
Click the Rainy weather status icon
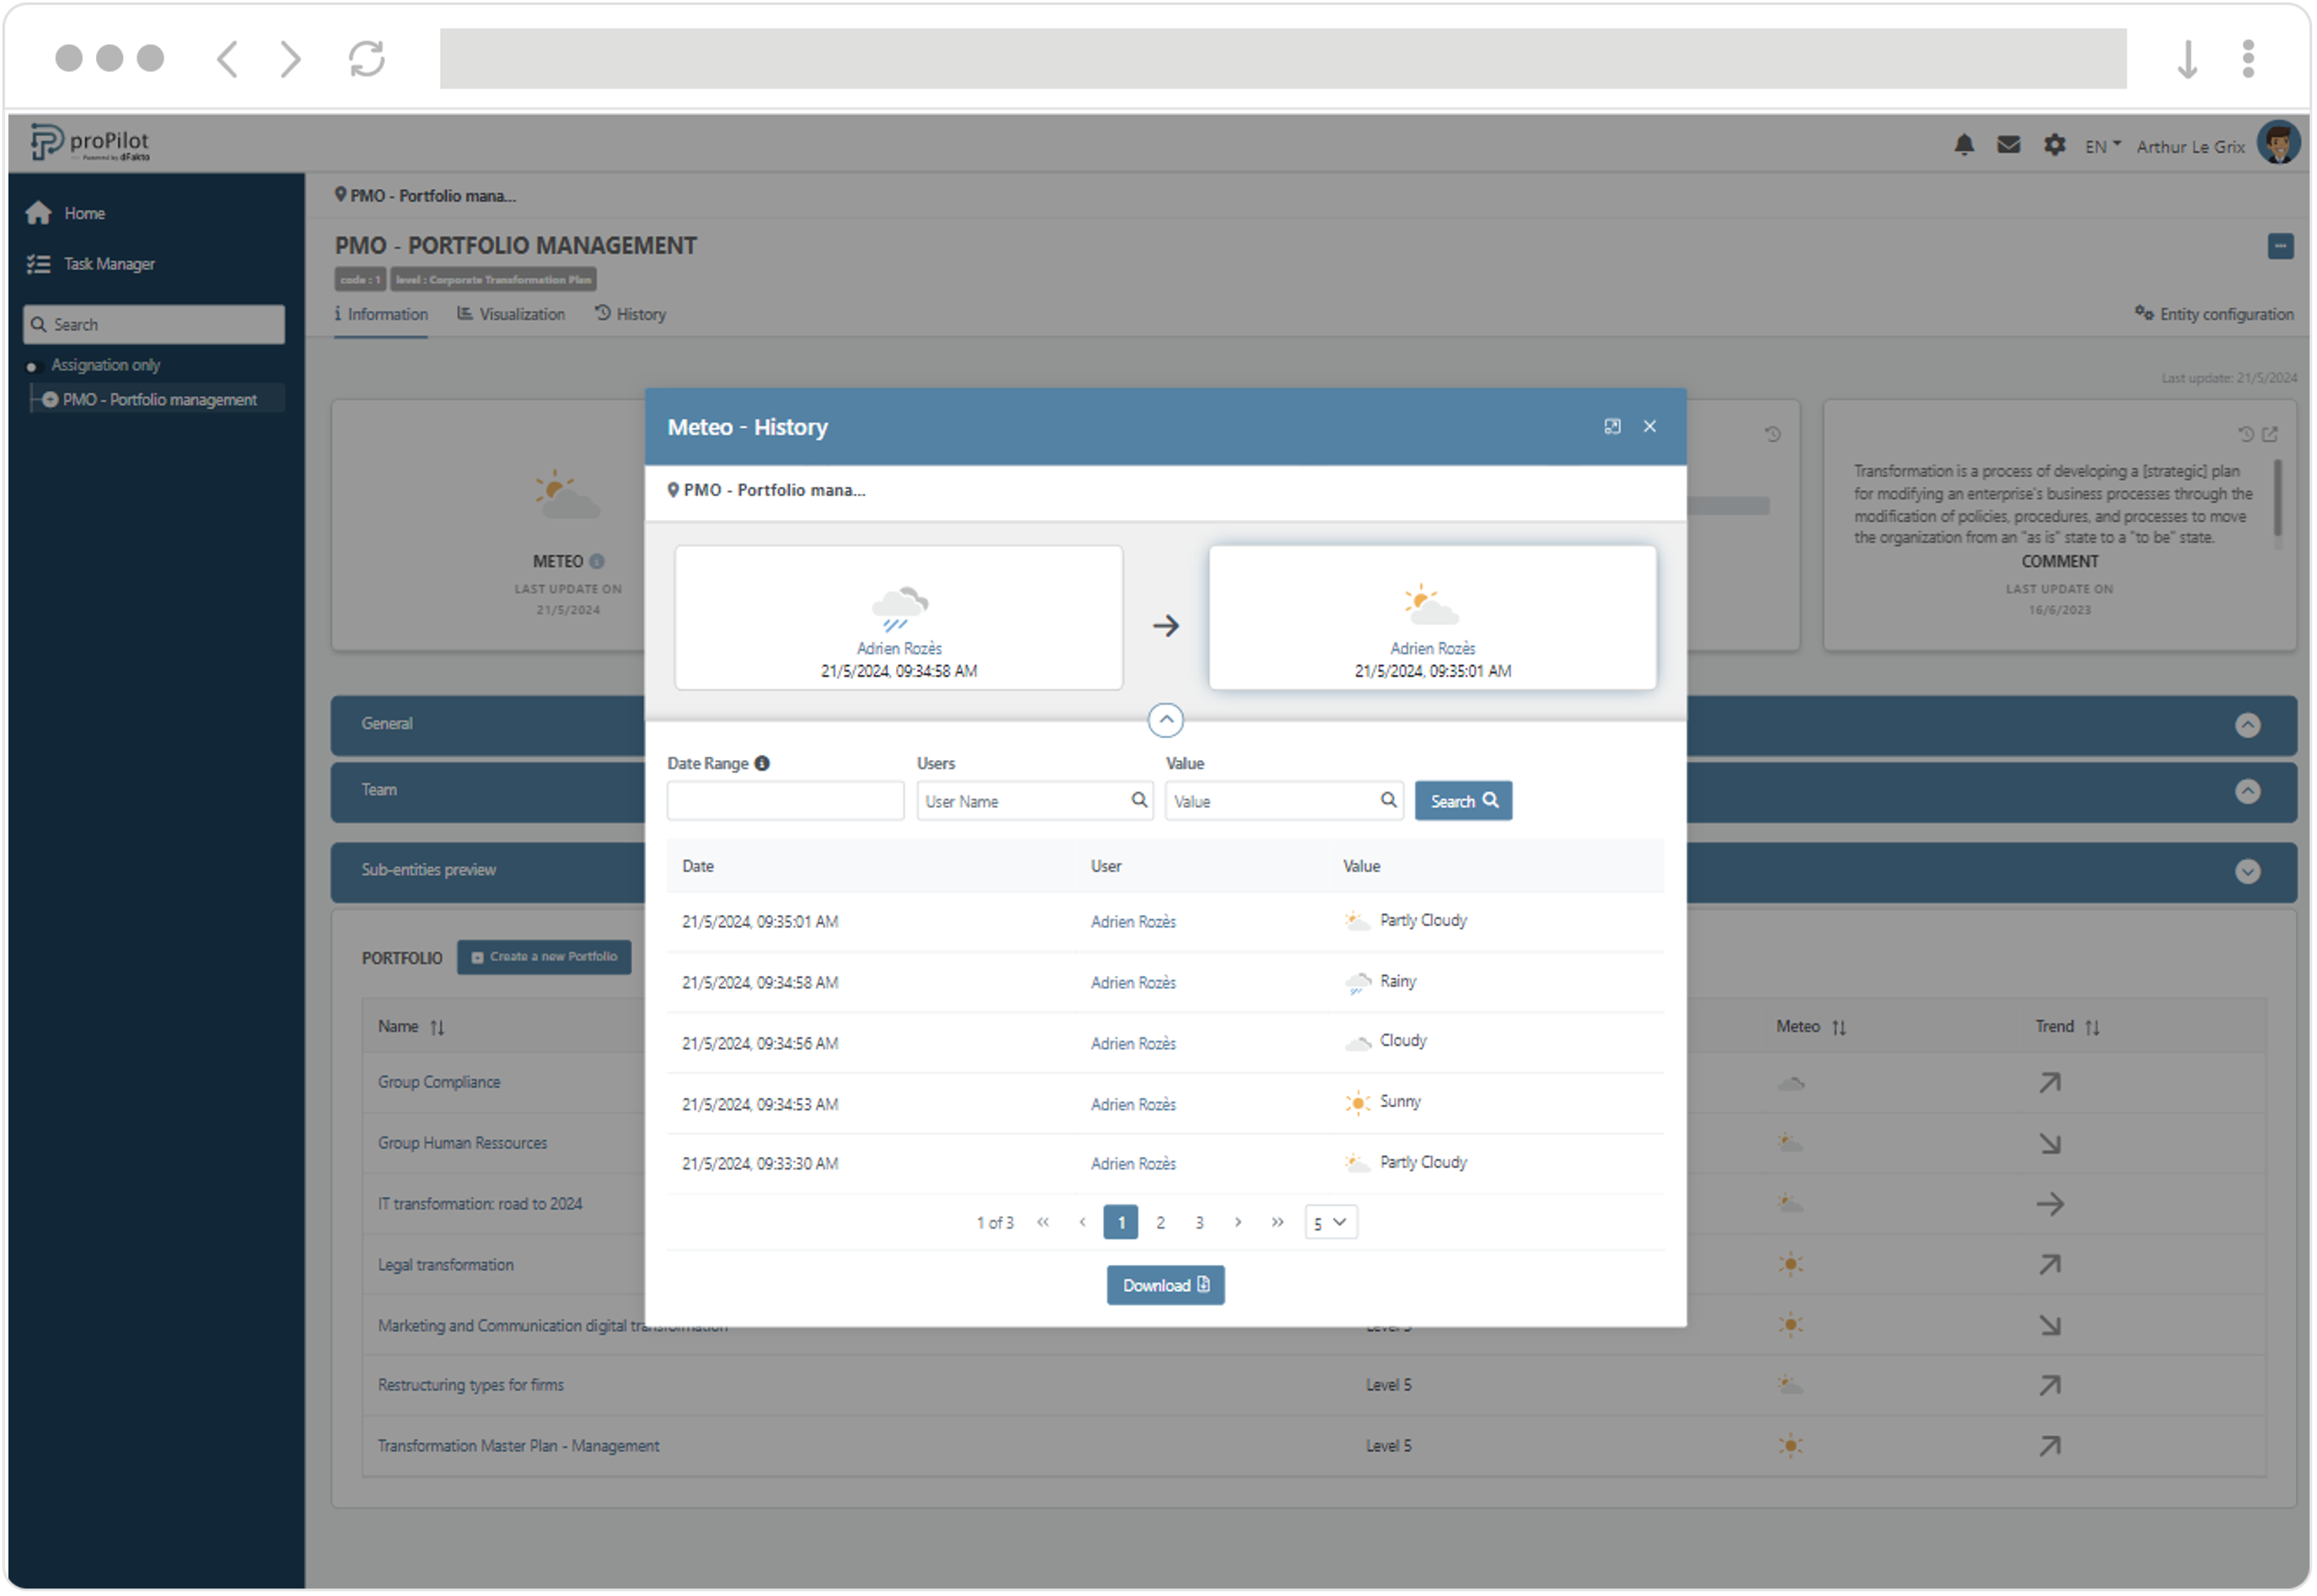[1355, 980]
